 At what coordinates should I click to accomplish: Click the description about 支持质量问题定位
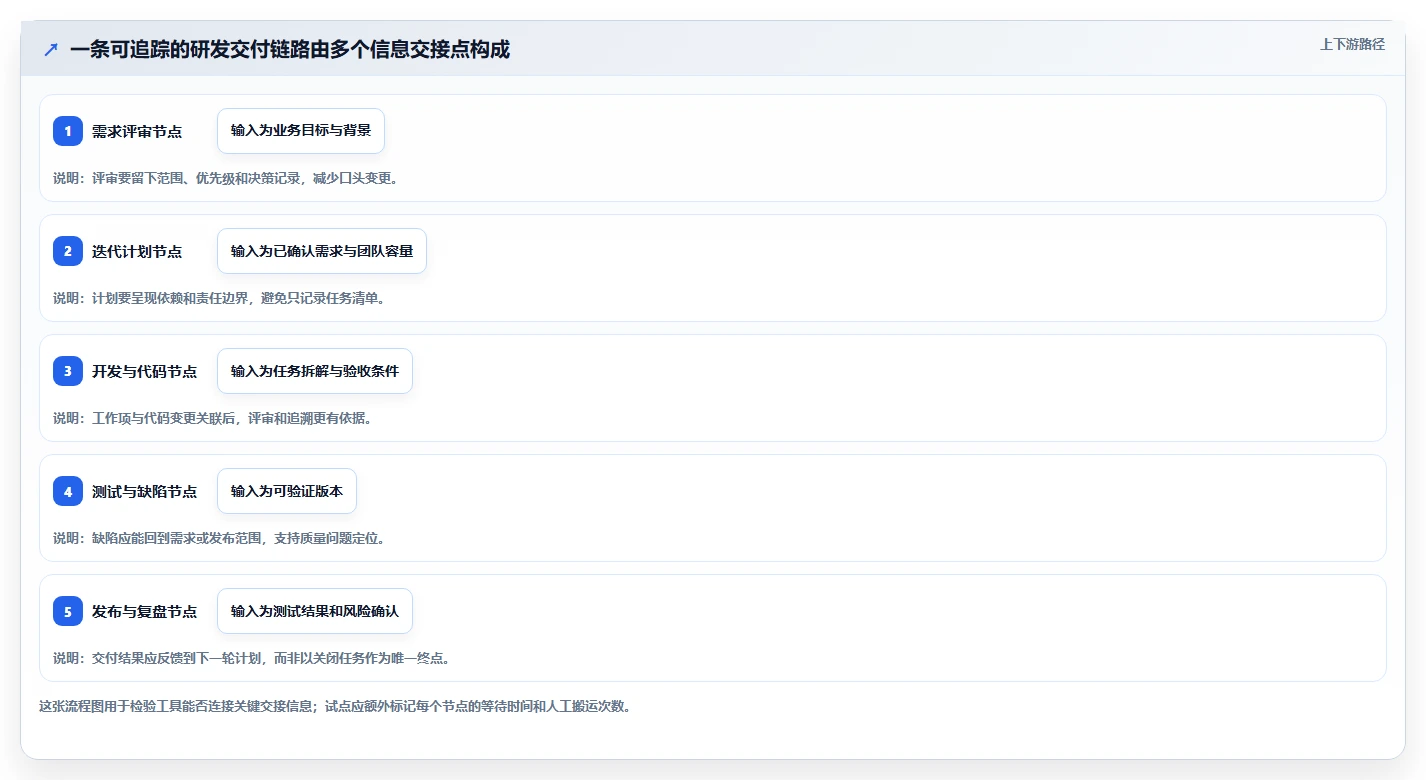pyautogui.click(x=219, y=538)
